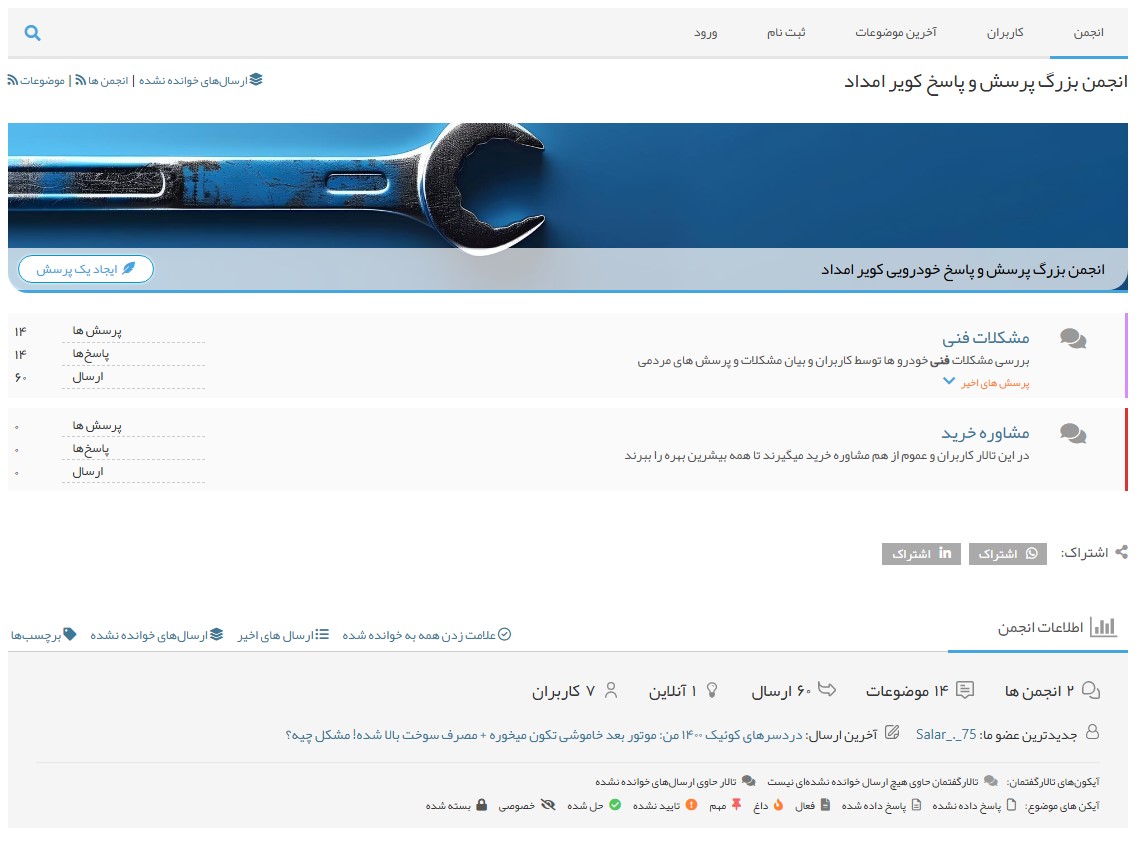Click پرسش های اخیر text link
This screenshot has width=1145, height=843.
[995, 383]
